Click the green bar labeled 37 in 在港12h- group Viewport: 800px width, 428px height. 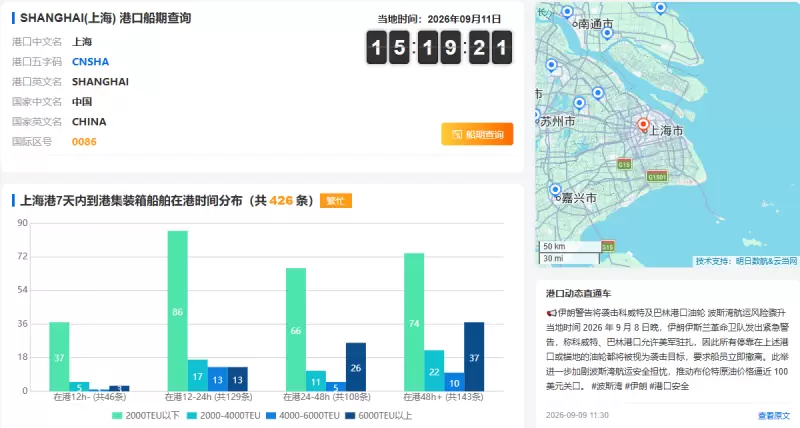click(x=59, y=357)
